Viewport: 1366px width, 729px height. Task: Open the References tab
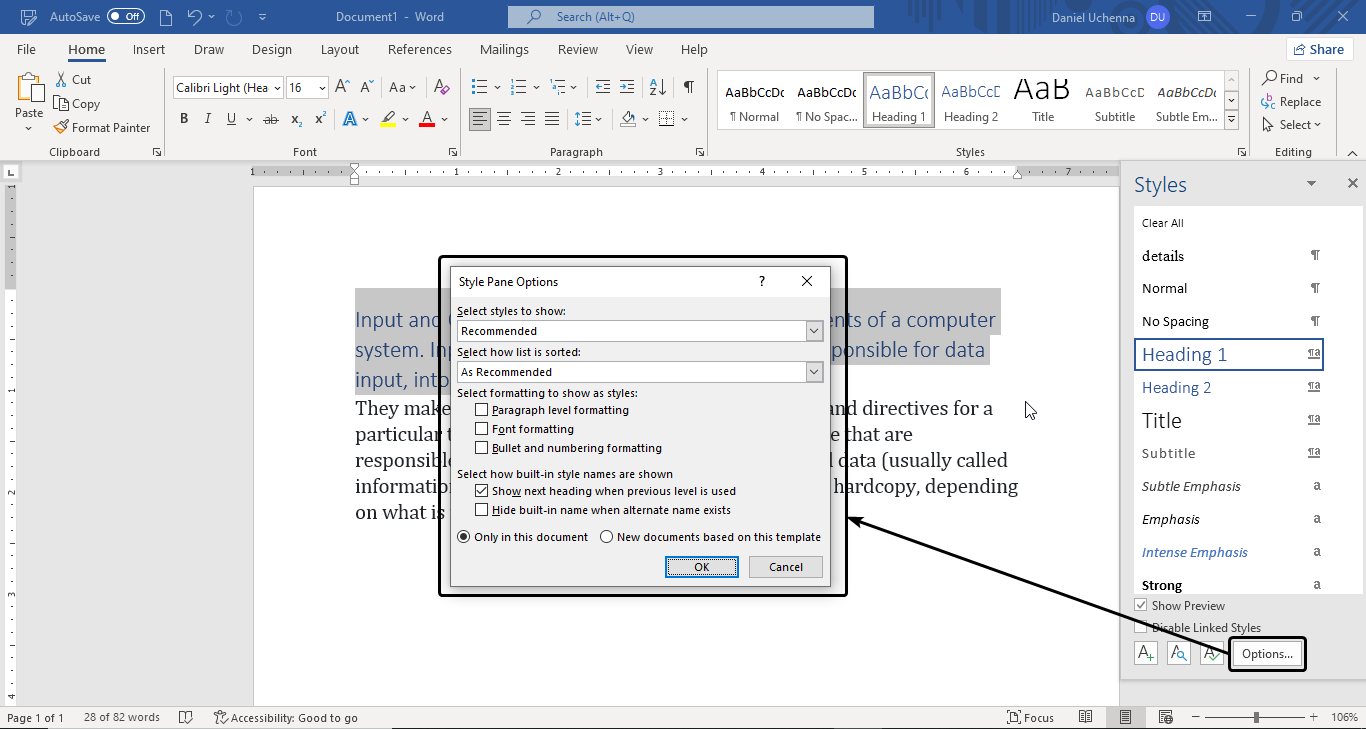tap(419, 50)
